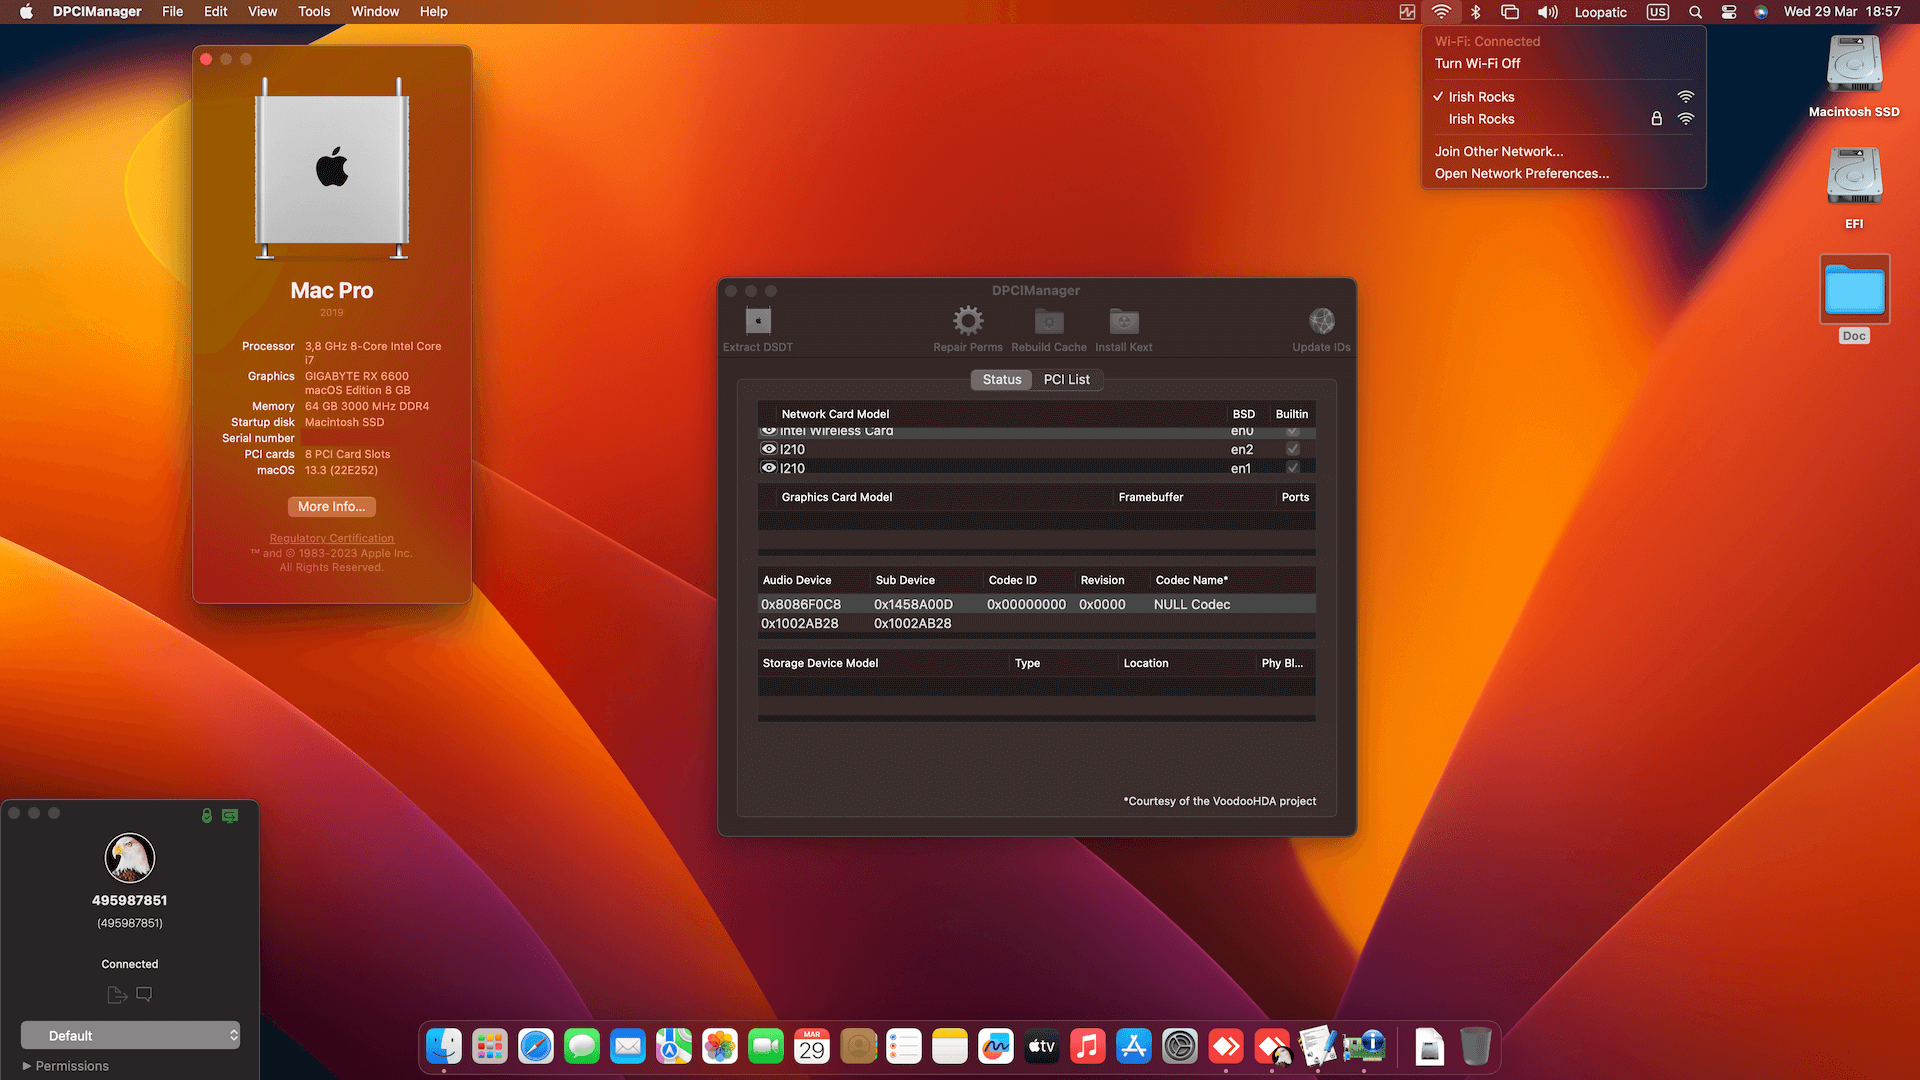This screenshot has height=1080, width=1920.
Task: Open the Regulatory Certification link
Action: tap(331, 538)
